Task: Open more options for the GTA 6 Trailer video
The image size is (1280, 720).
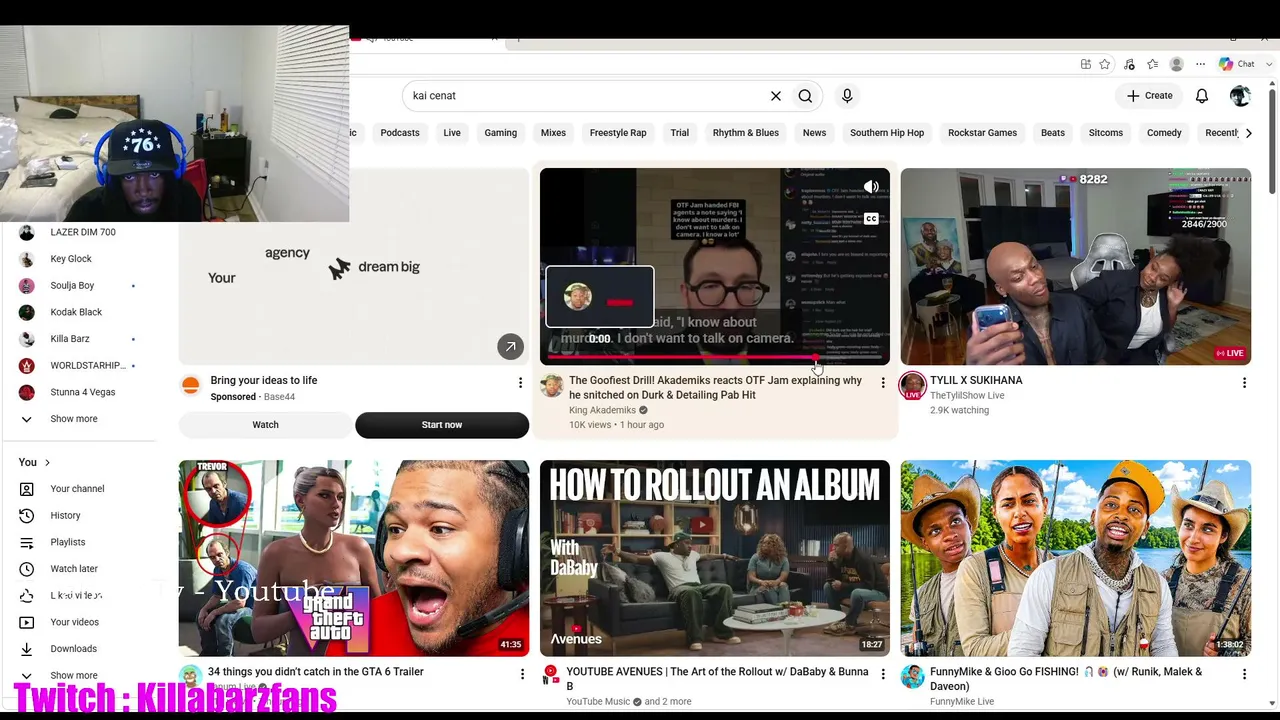Action: pos(522,675)
